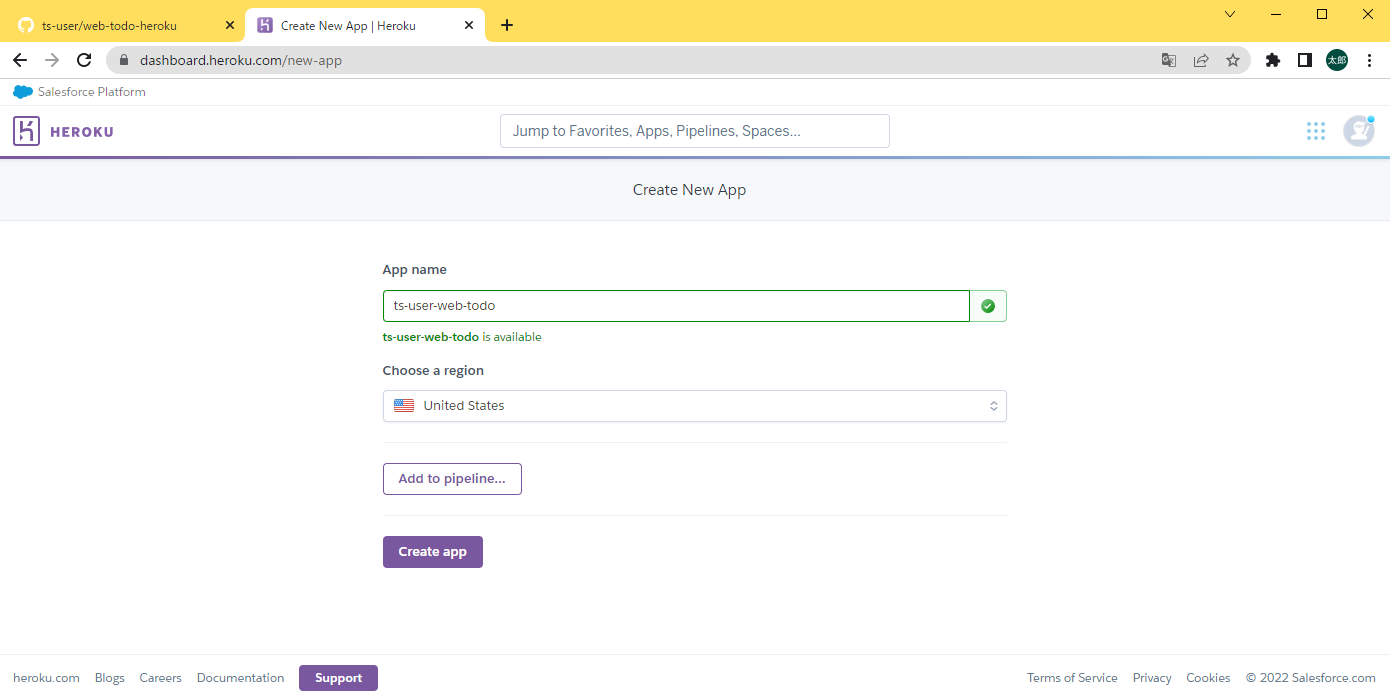Viewport: 1390px width, 700px height.
Task: Click the Google Translate icon in address bar
Action: tap(1169, 60)
